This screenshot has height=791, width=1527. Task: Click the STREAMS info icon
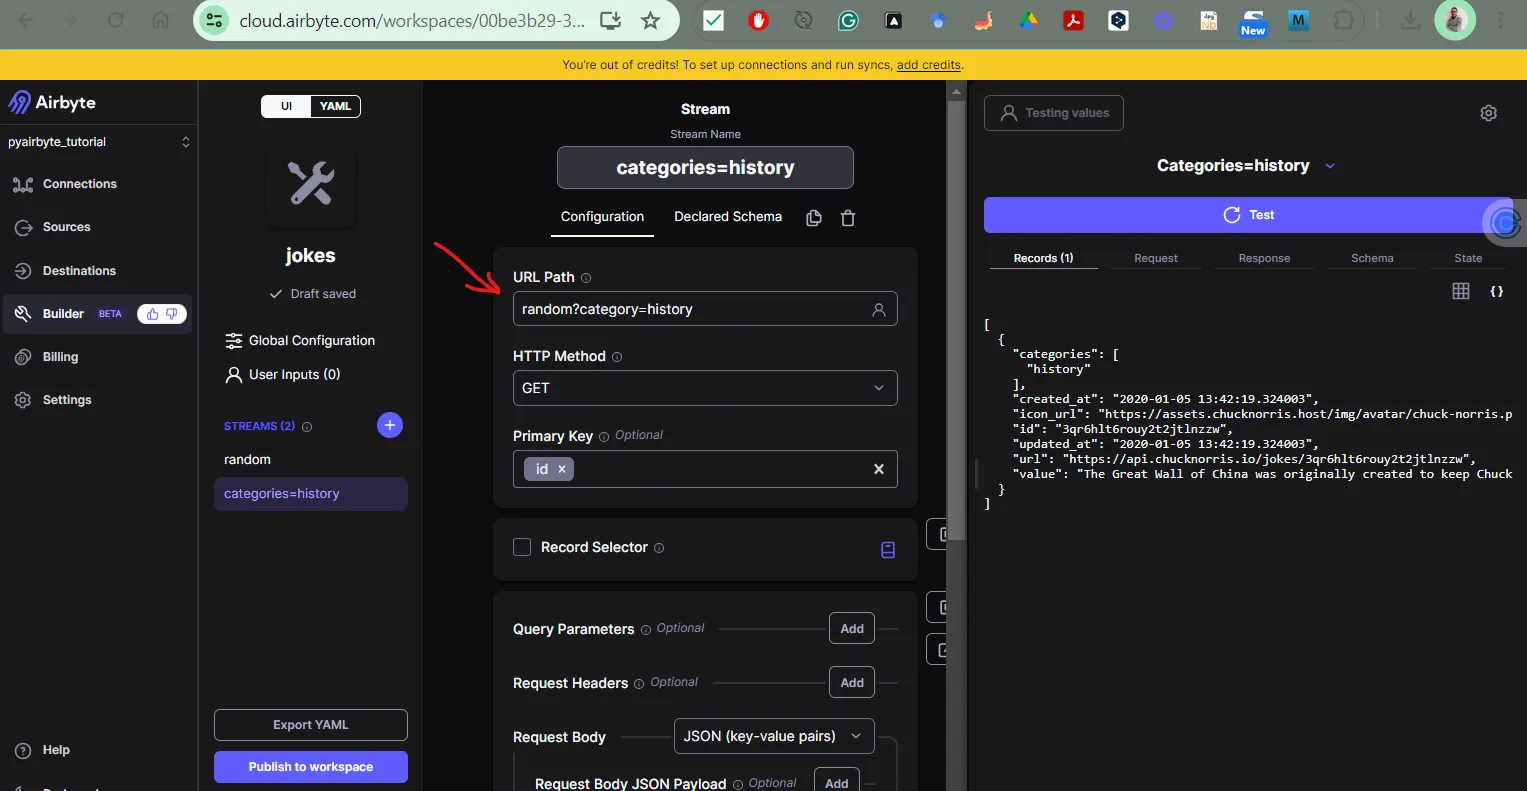tap(307, 427)
